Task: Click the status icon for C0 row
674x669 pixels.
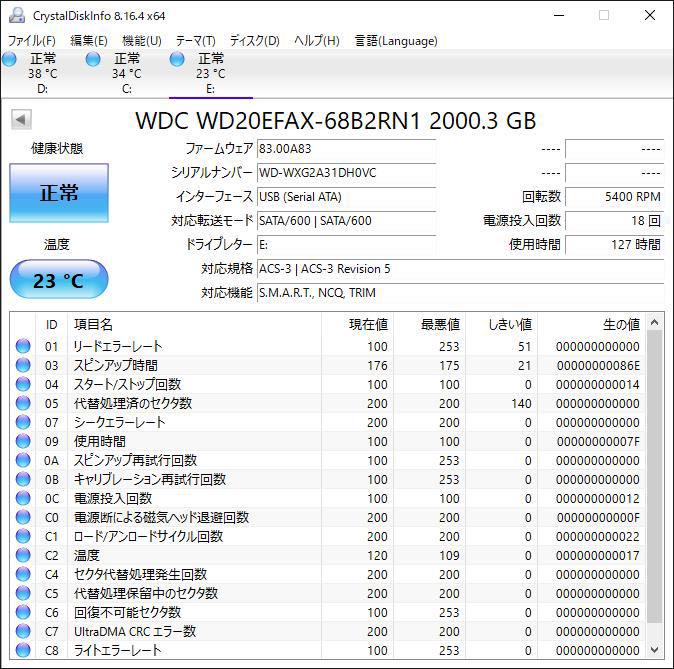Action: [23, 517]
